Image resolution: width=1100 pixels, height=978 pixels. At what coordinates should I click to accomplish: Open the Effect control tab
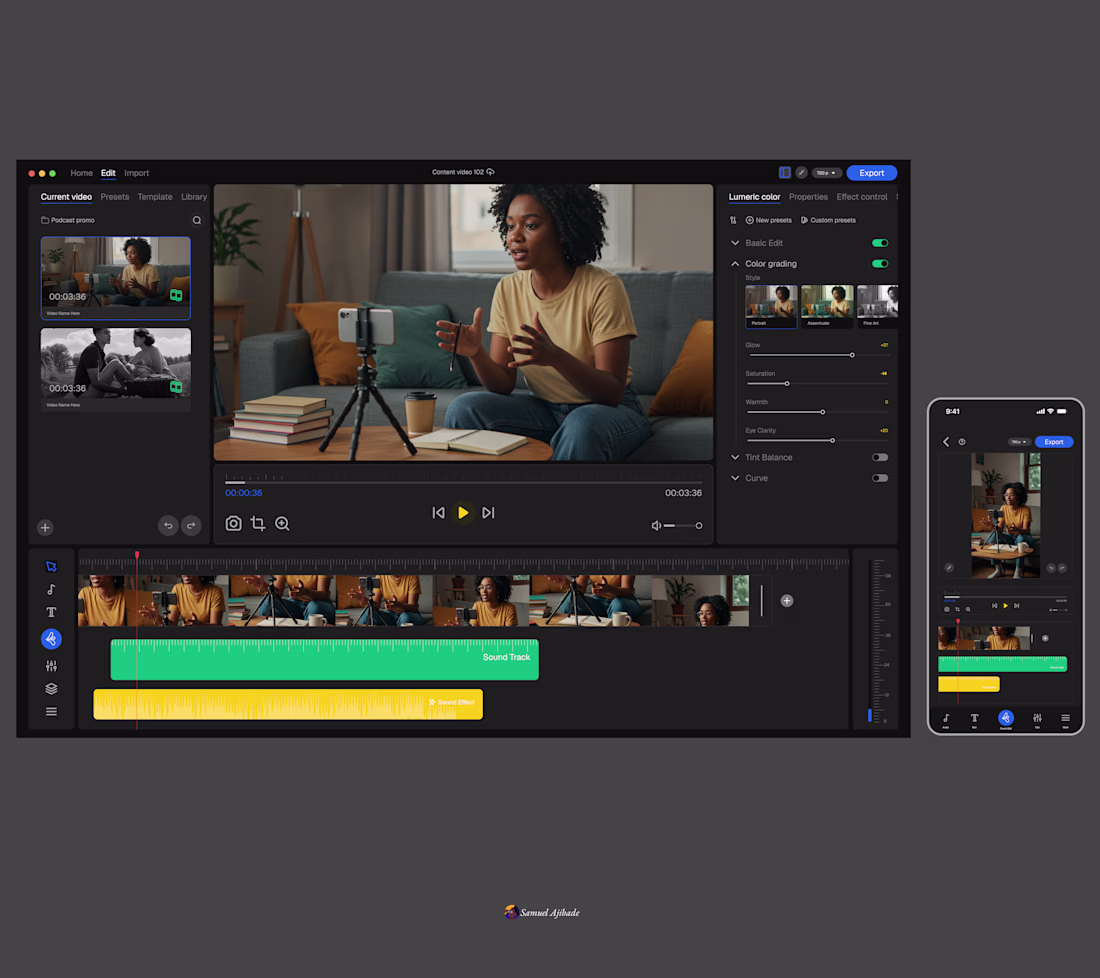861,197
